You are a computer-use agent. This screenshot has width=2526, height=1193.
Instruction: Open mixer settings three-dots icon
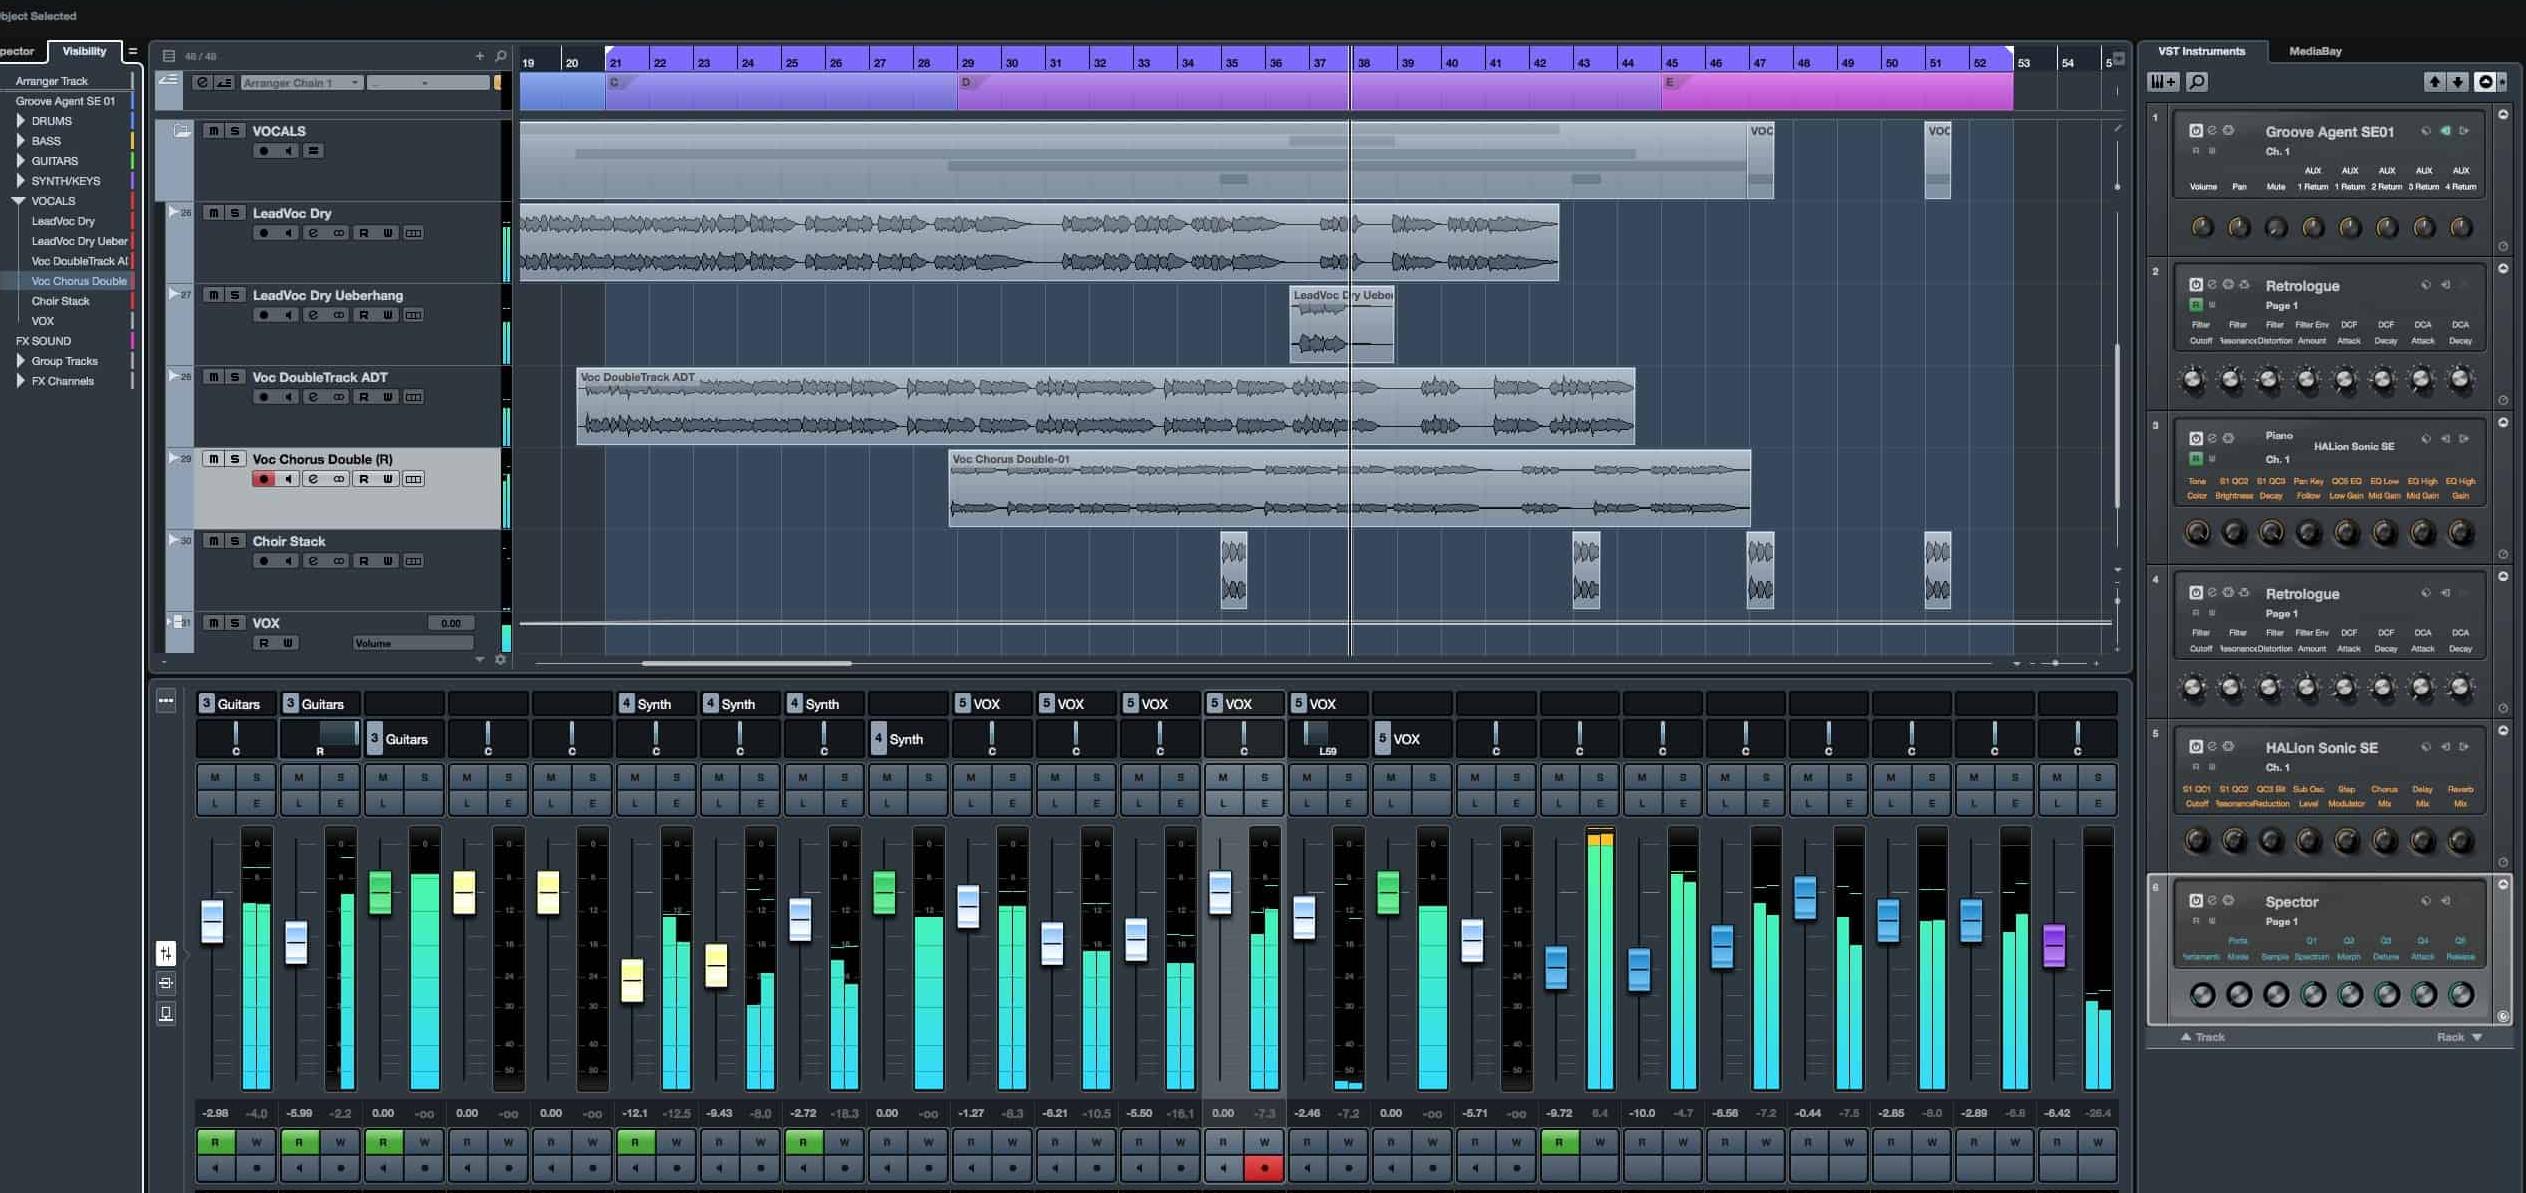pyautogui.click(x=166, y=701)
